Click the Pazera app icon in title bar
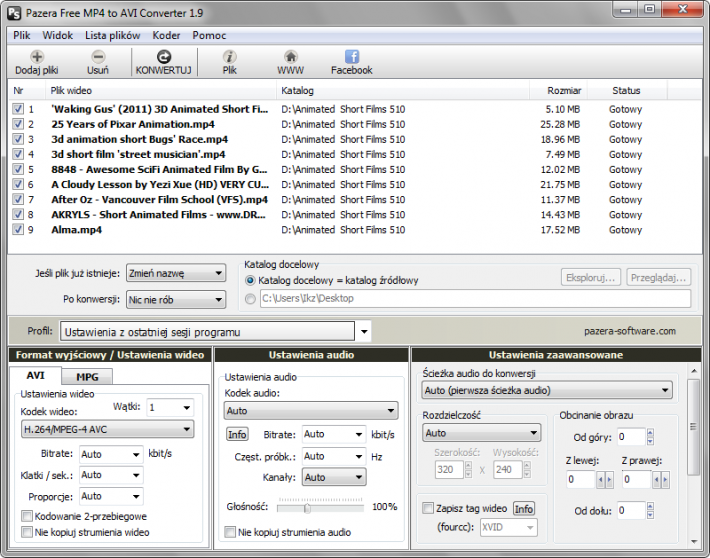Image resolution: width=710 pixels, height=558 pixels. tap(14, 13)
